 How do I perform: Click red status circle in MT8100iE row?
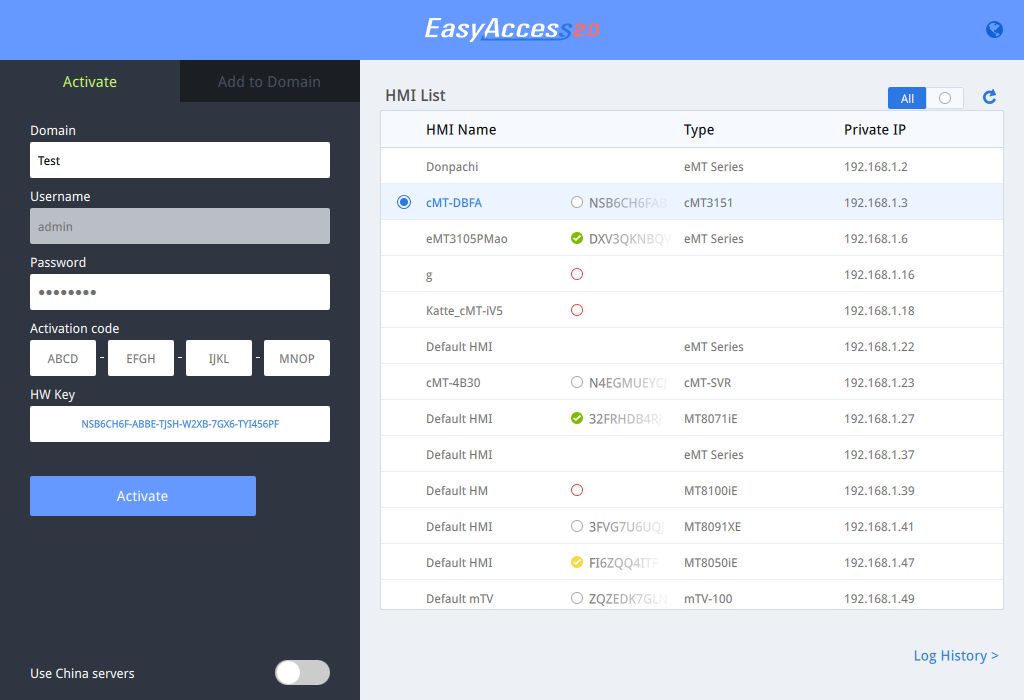(x=577, y=490)
